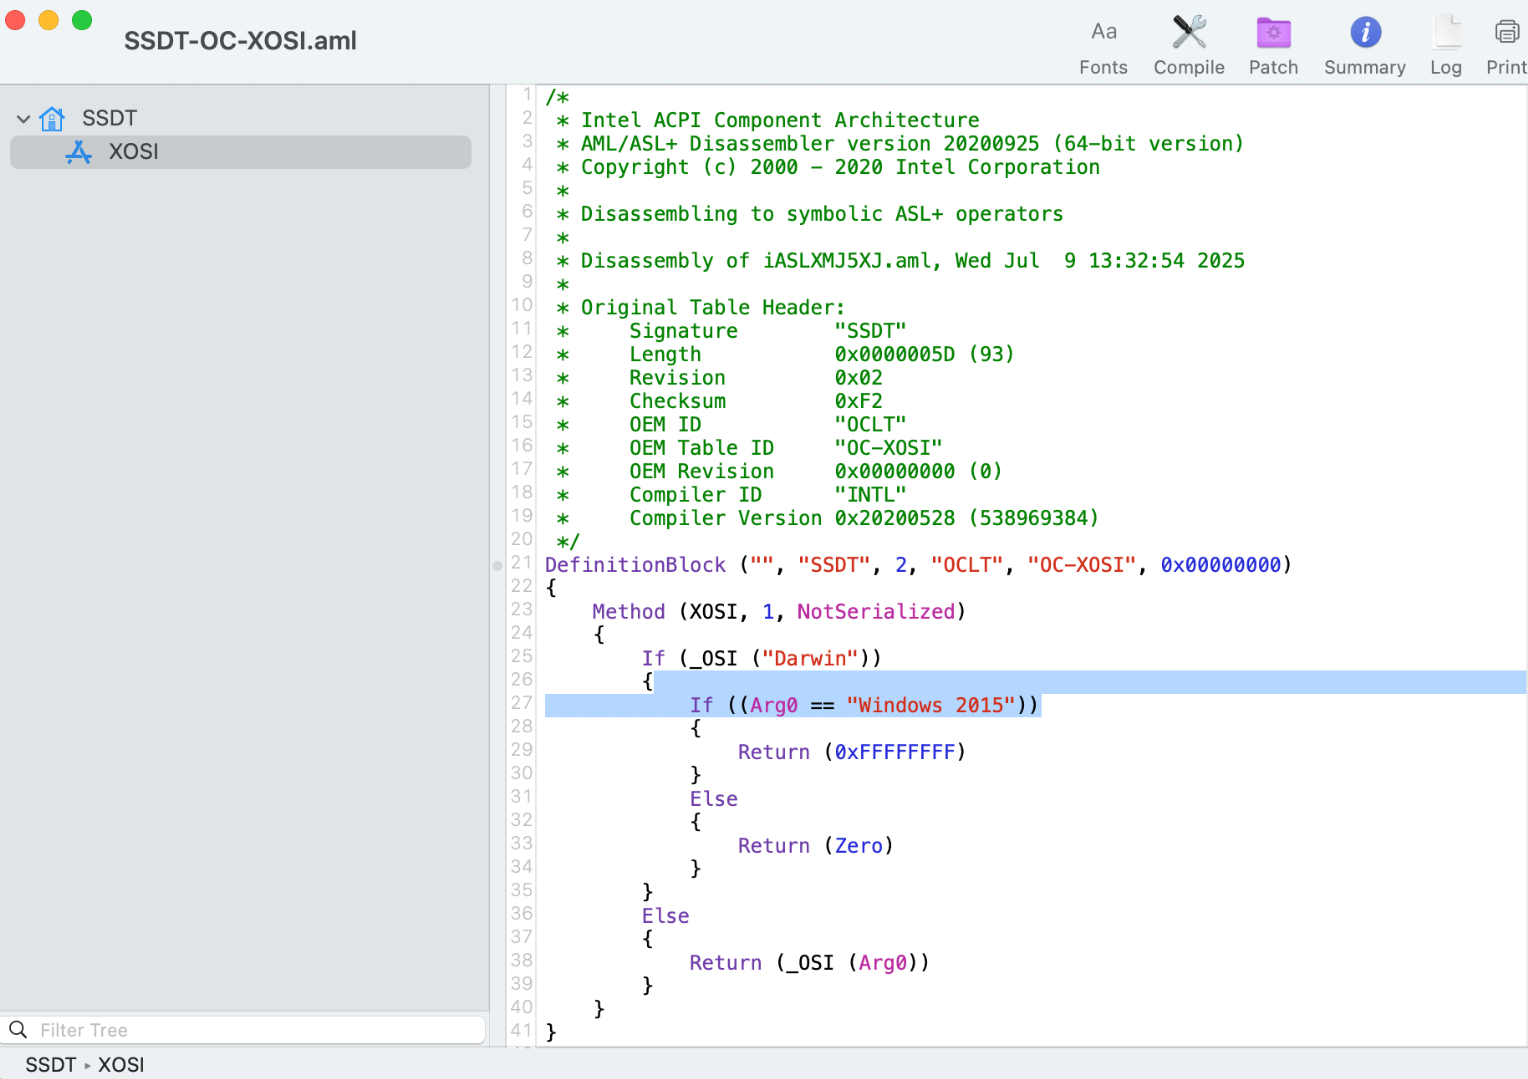Click the SSDT home icon in tree
Screen dimensions: 1528x1079
(52, 119)
